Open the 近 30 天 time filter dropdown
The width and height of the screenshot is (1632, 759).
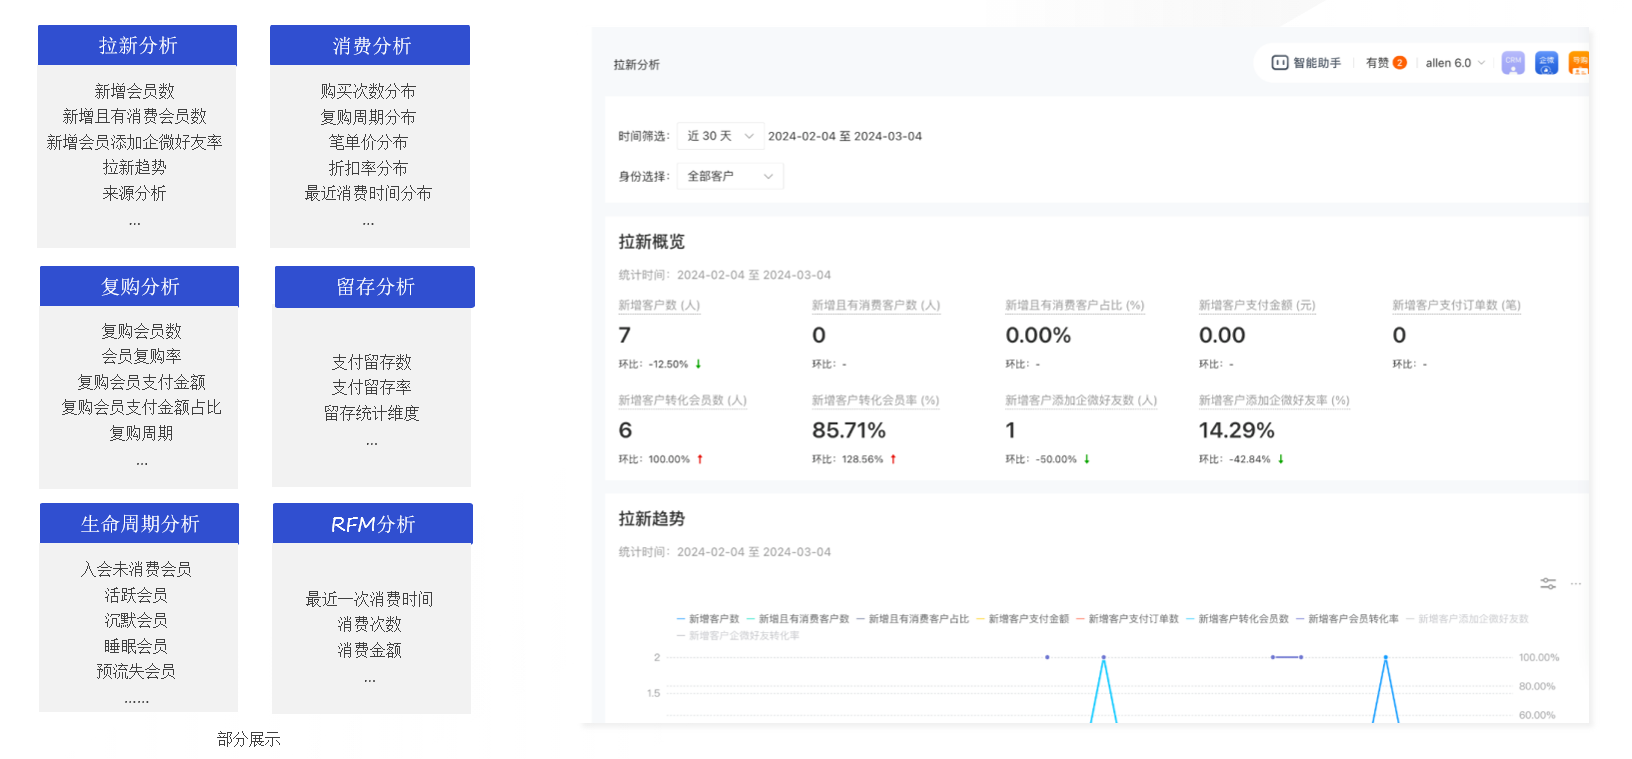coord(720,136)
